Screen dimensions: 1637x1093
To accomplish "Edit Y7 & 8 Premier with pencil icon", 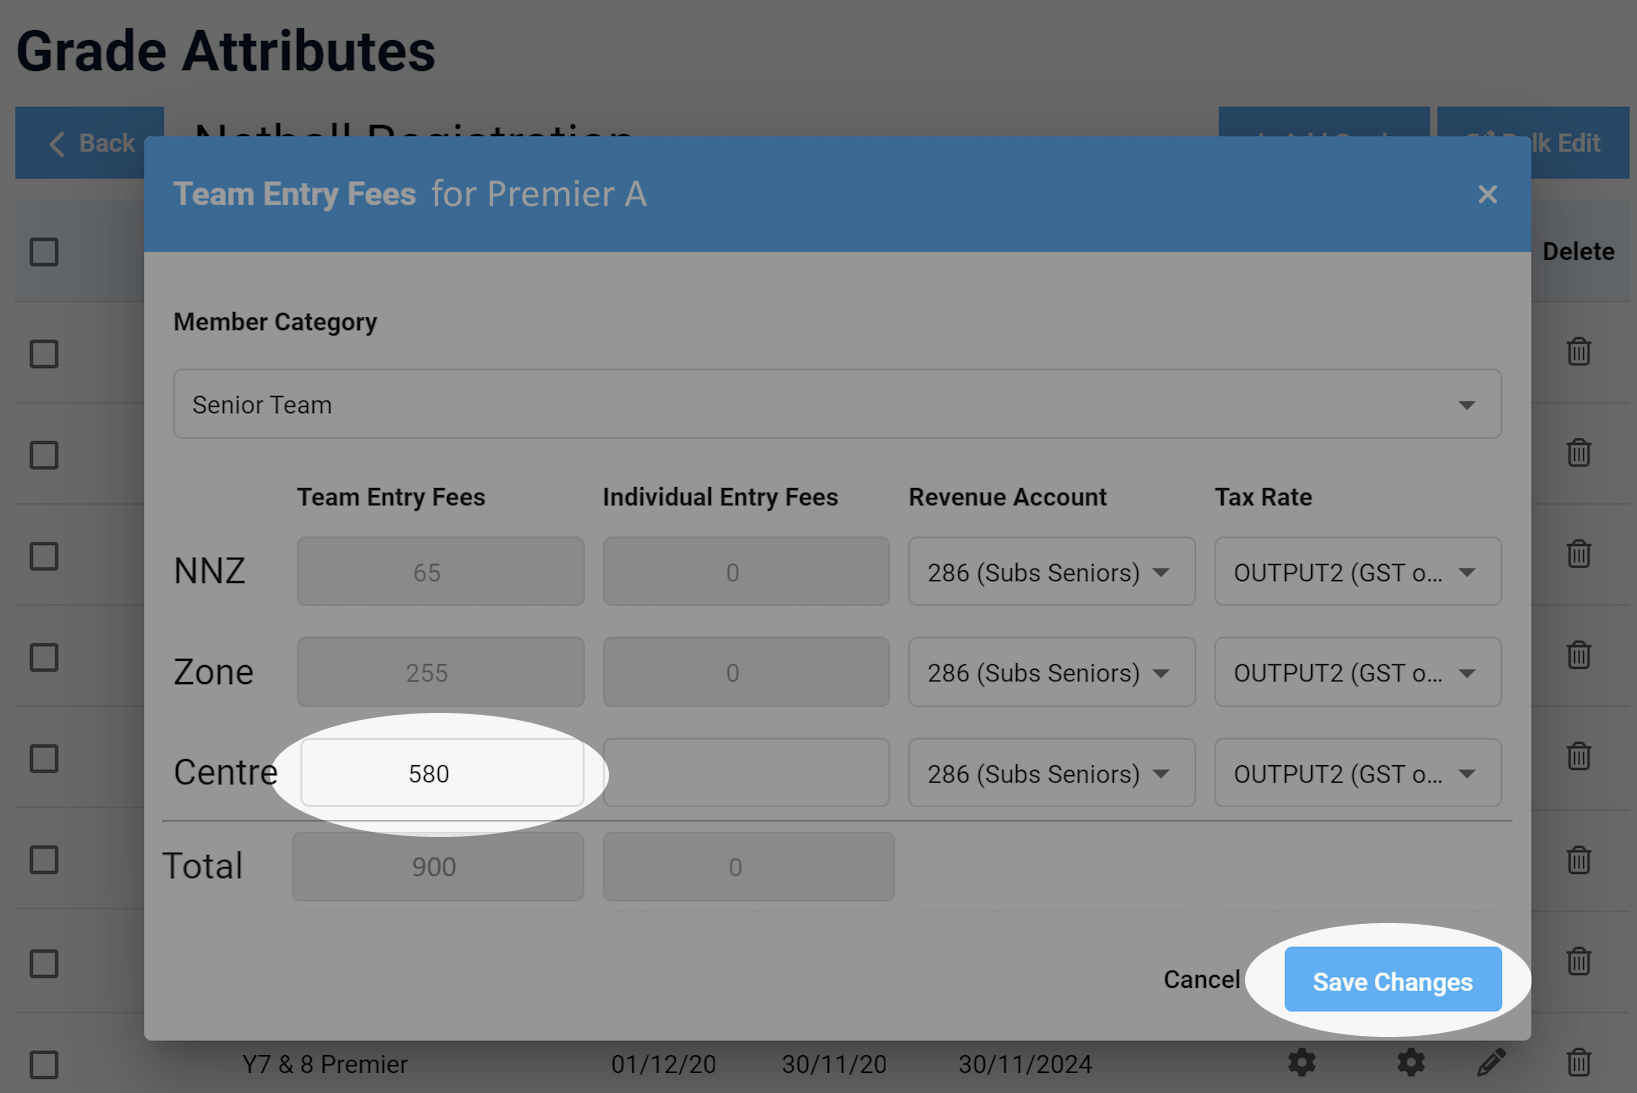I will point(1491,1062).
